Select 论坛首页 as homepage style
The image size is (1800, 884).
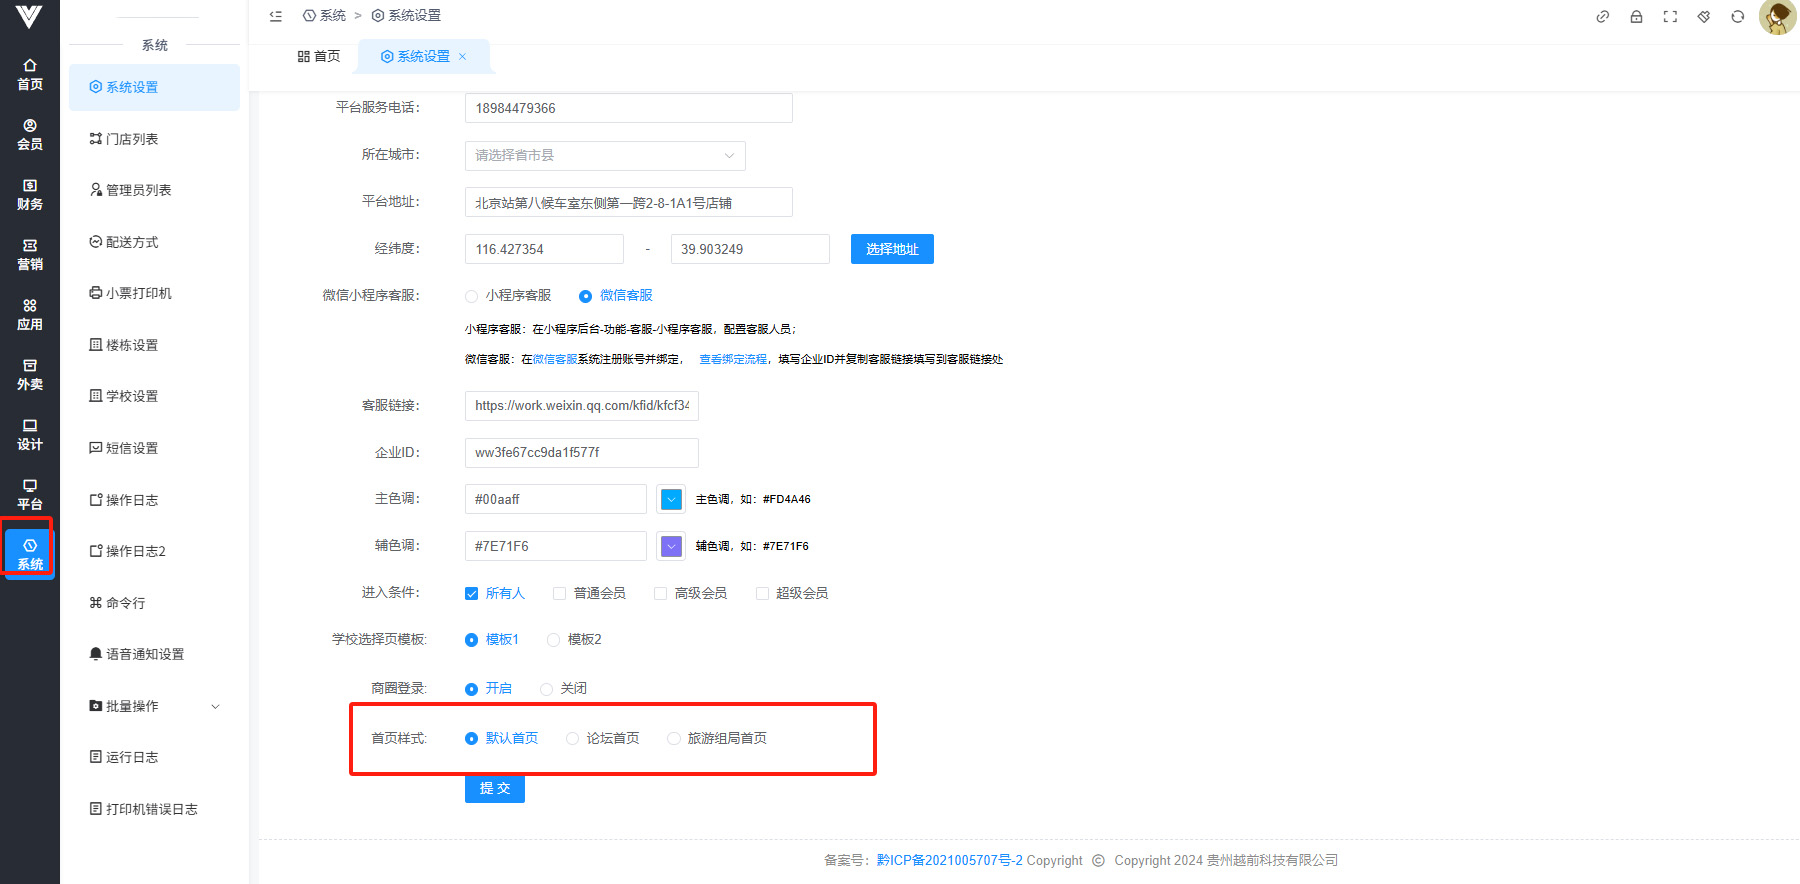(573, 739)
